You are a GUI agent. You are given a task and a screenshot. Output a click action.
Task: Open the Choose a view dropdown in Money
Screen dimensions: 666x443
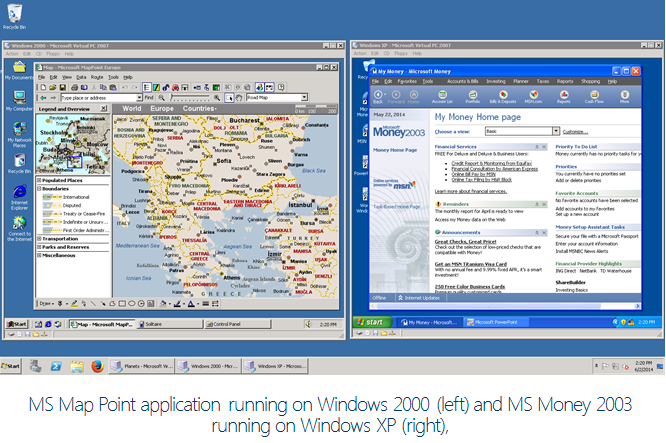pos(556,131)
